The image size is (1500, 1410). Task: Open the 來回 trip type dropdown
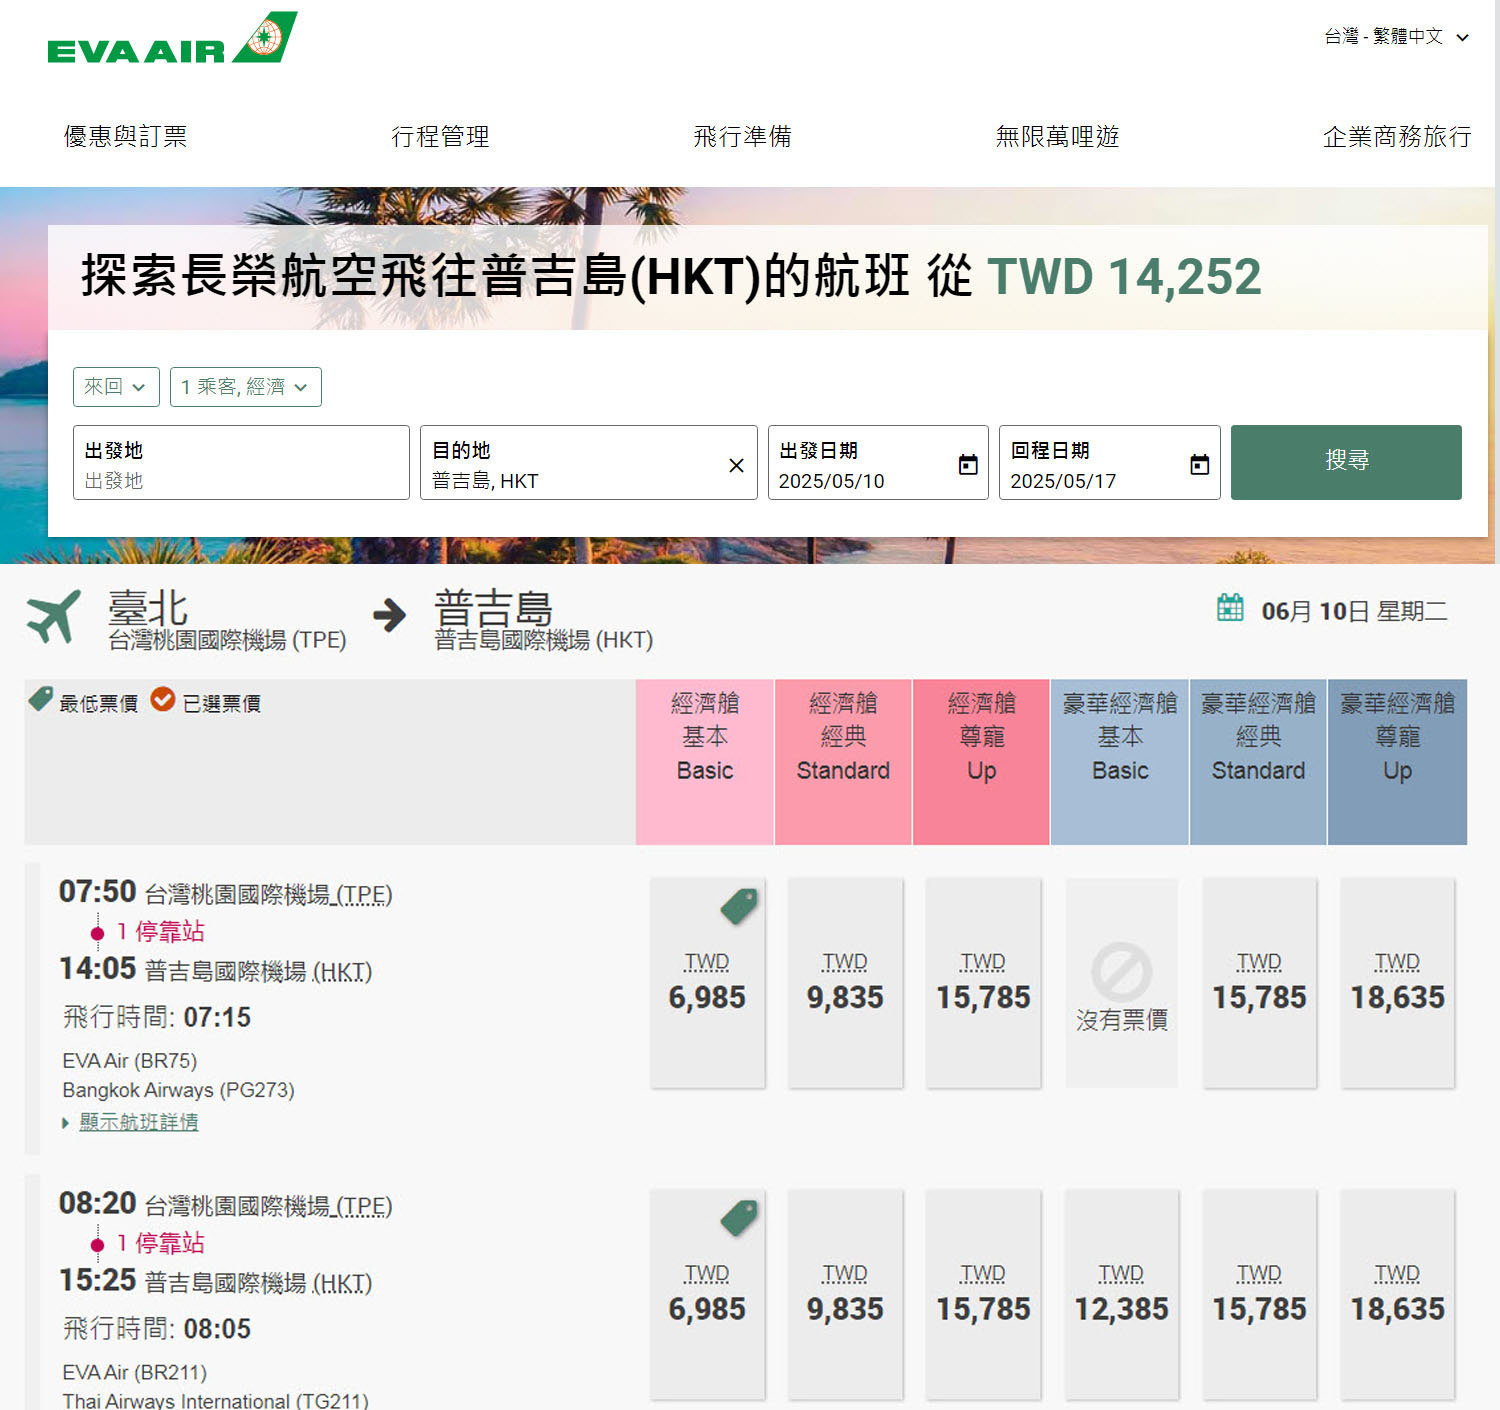(x=116, y=387)
